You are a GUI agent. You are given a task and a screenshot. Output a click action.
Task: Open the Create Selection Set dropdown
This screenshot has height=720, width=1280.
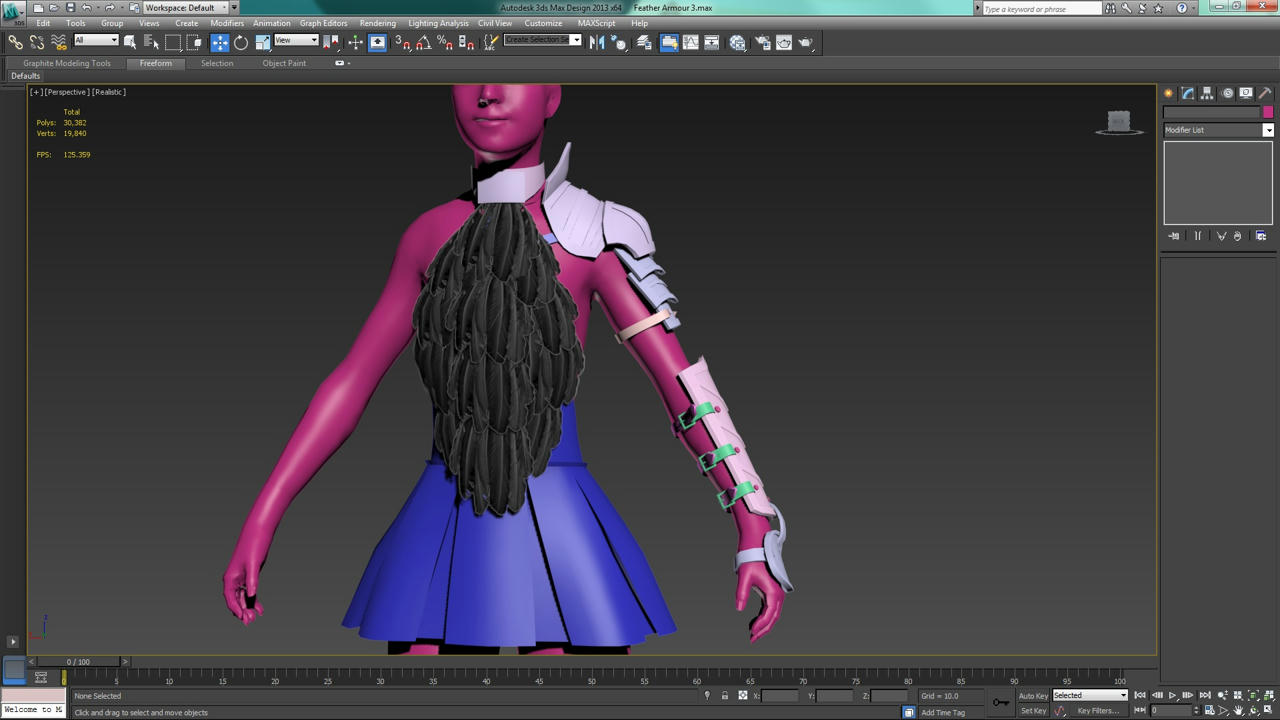pyautogui.click(x=543, y=40)
